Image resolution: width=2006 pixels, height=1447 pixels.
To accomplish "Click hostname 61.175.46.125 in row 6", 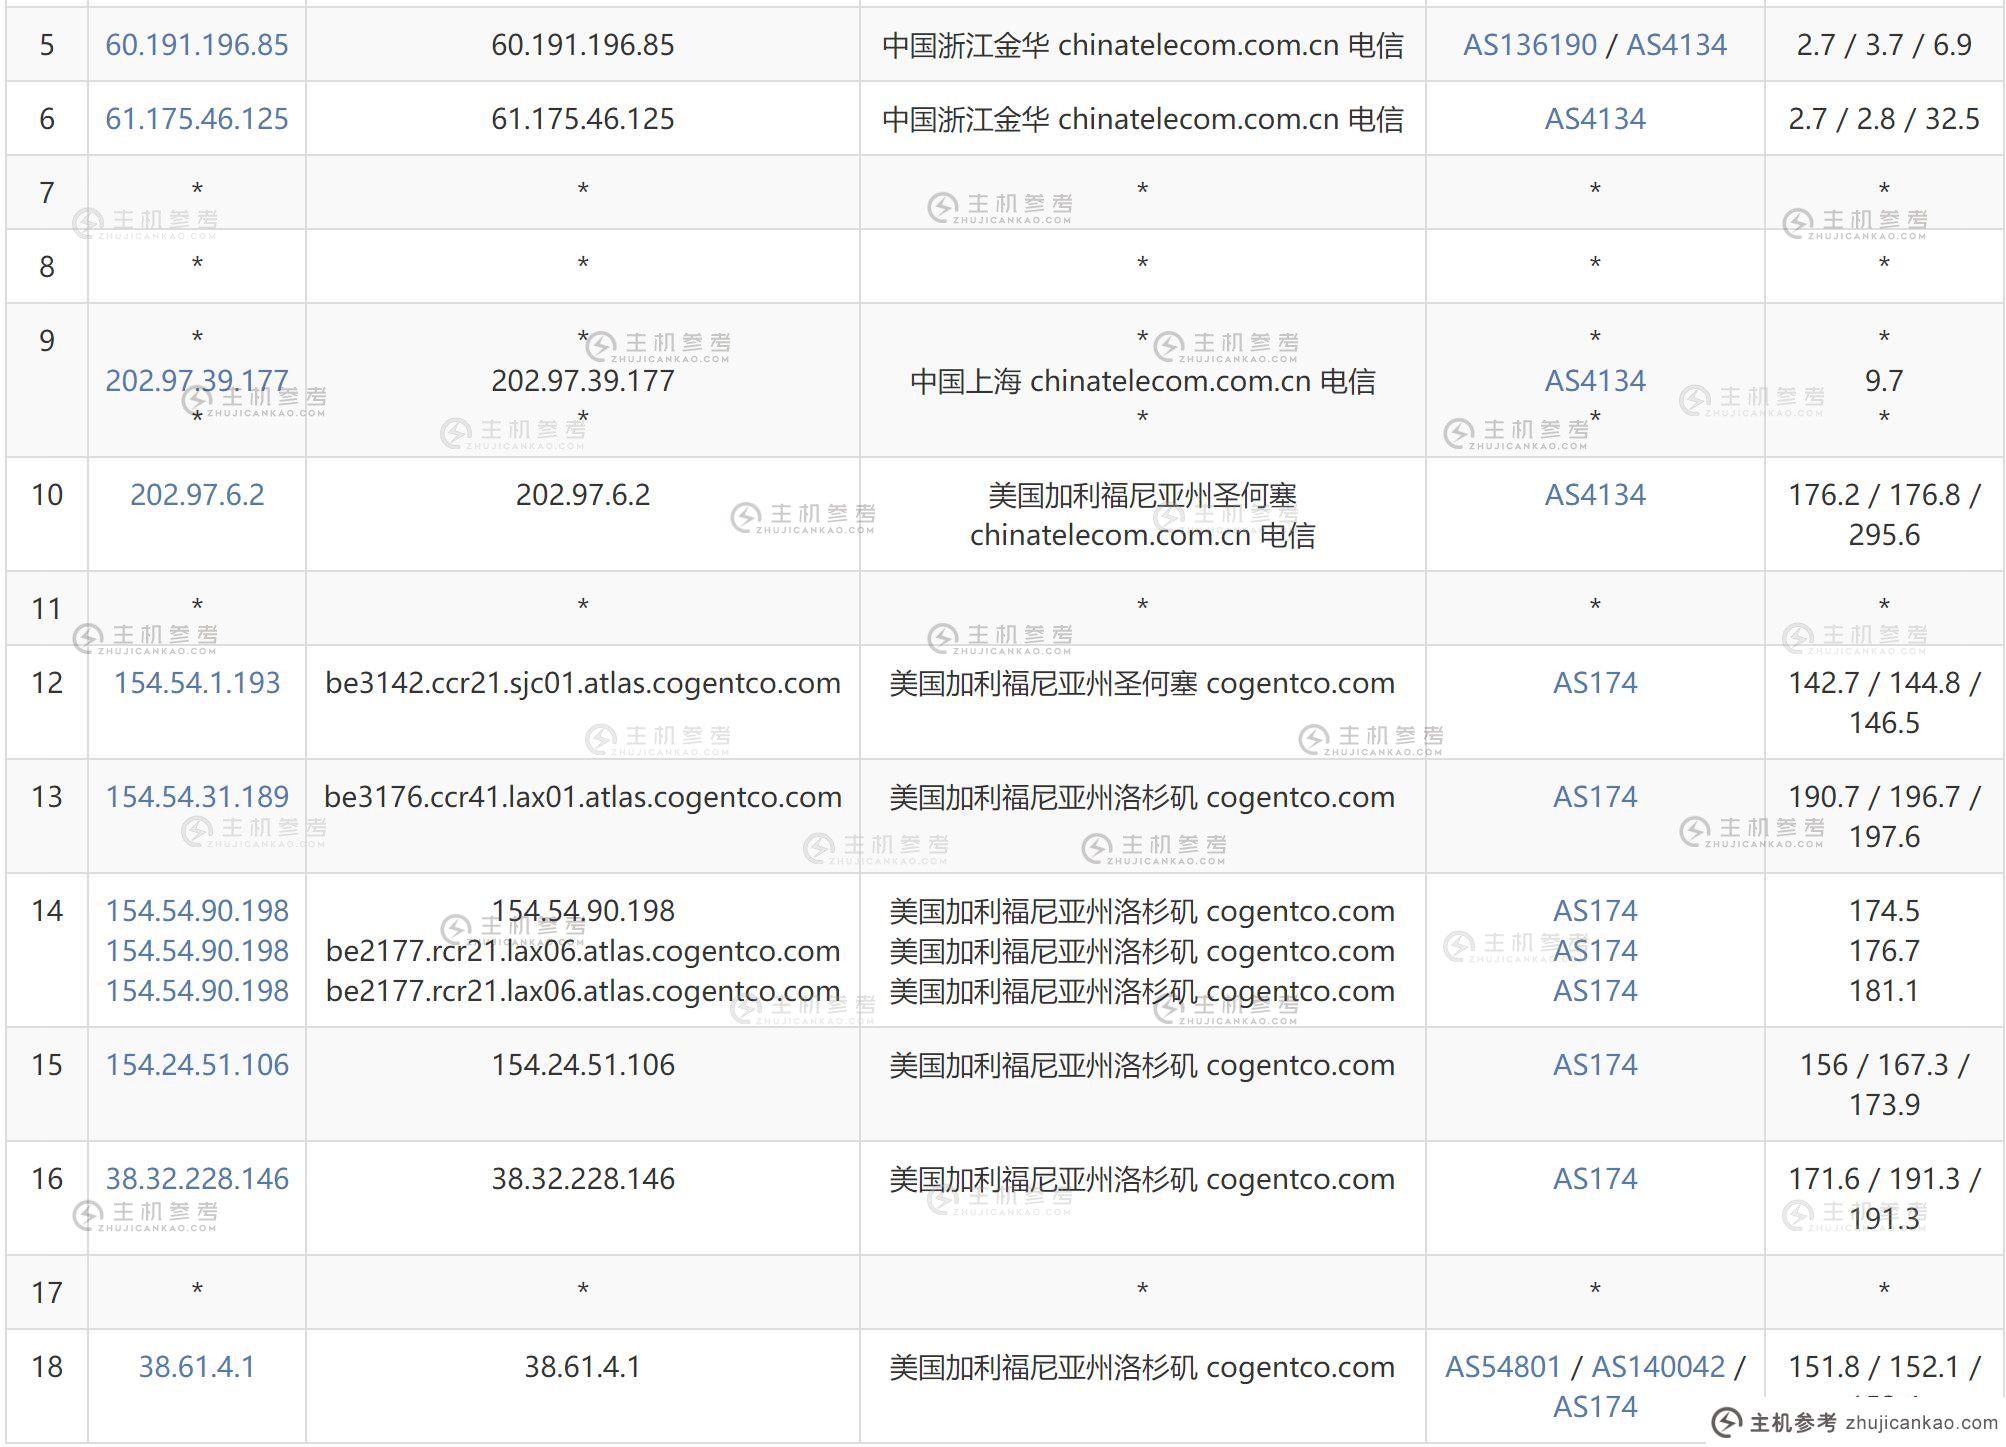I will [x=583, y=119].
